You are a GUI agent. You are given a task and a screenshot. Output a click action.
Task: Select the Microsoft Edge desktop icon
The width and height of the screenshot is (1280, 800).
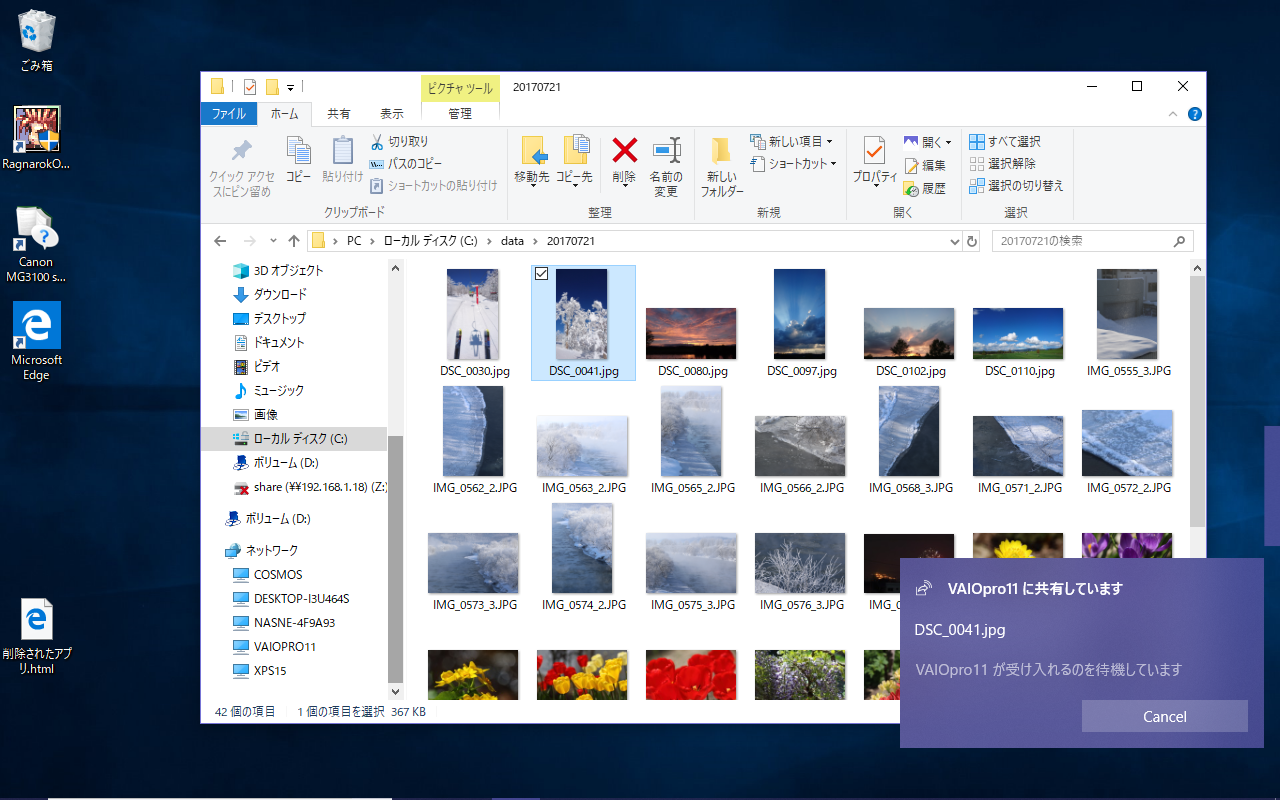click(x=36, y=341)
